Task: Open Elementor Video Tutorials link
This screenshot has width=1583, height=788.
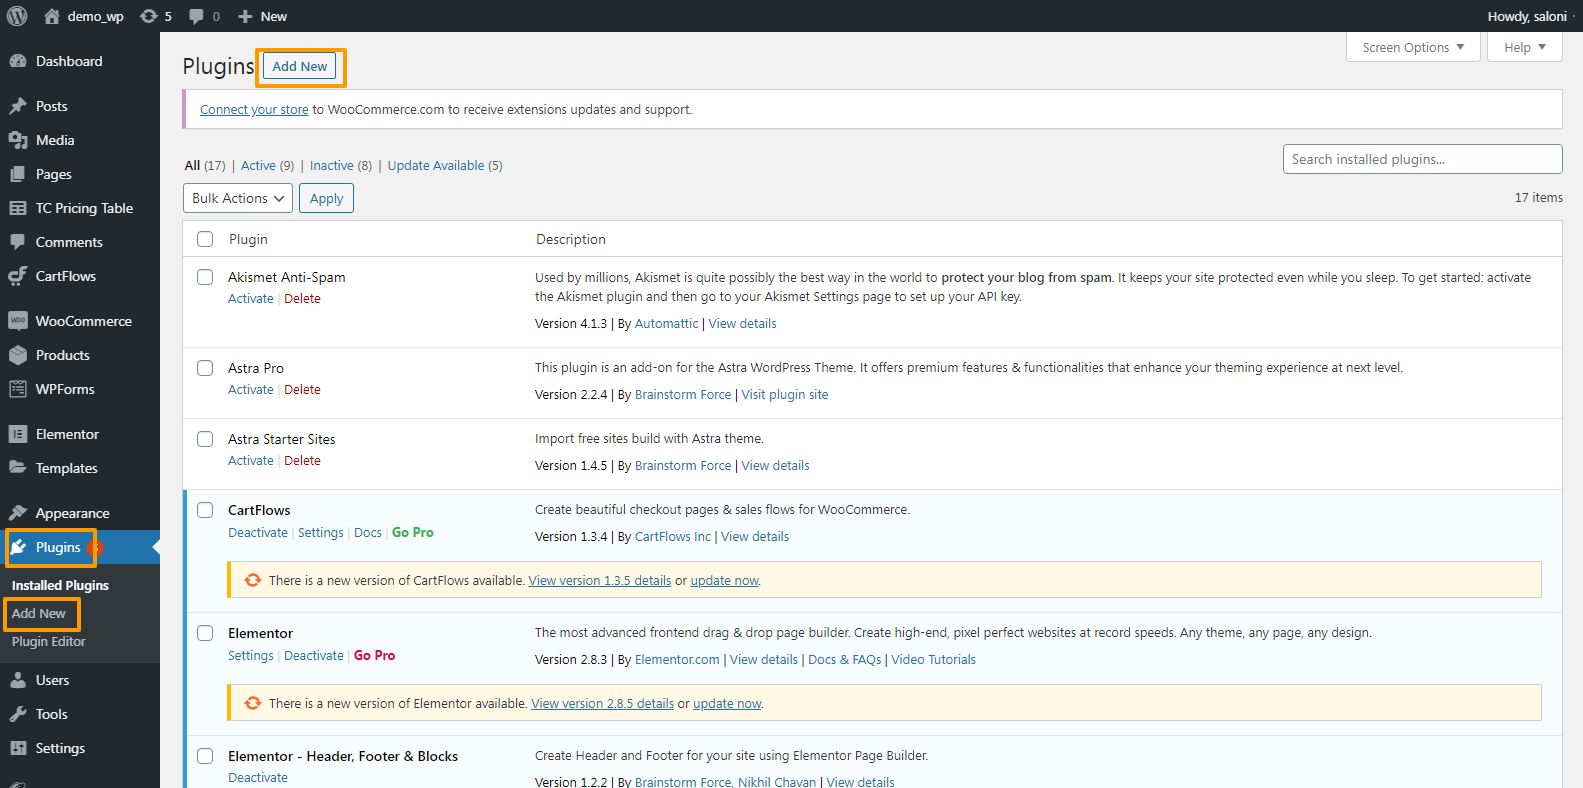Action: coord(933,660)
